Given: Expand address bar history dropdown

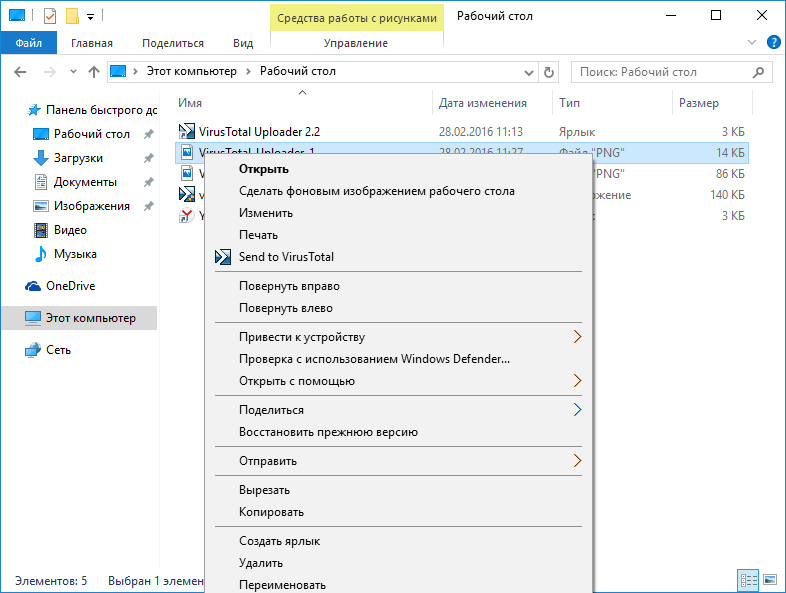Looking at the screenshot, I should (528, 73).
